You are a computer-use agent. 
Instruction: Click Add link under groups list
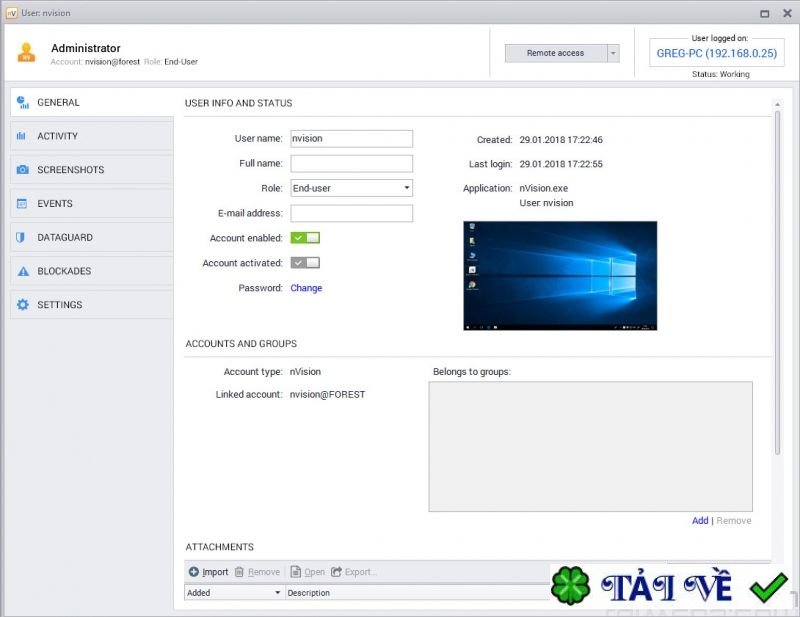(x=700, y=521)
